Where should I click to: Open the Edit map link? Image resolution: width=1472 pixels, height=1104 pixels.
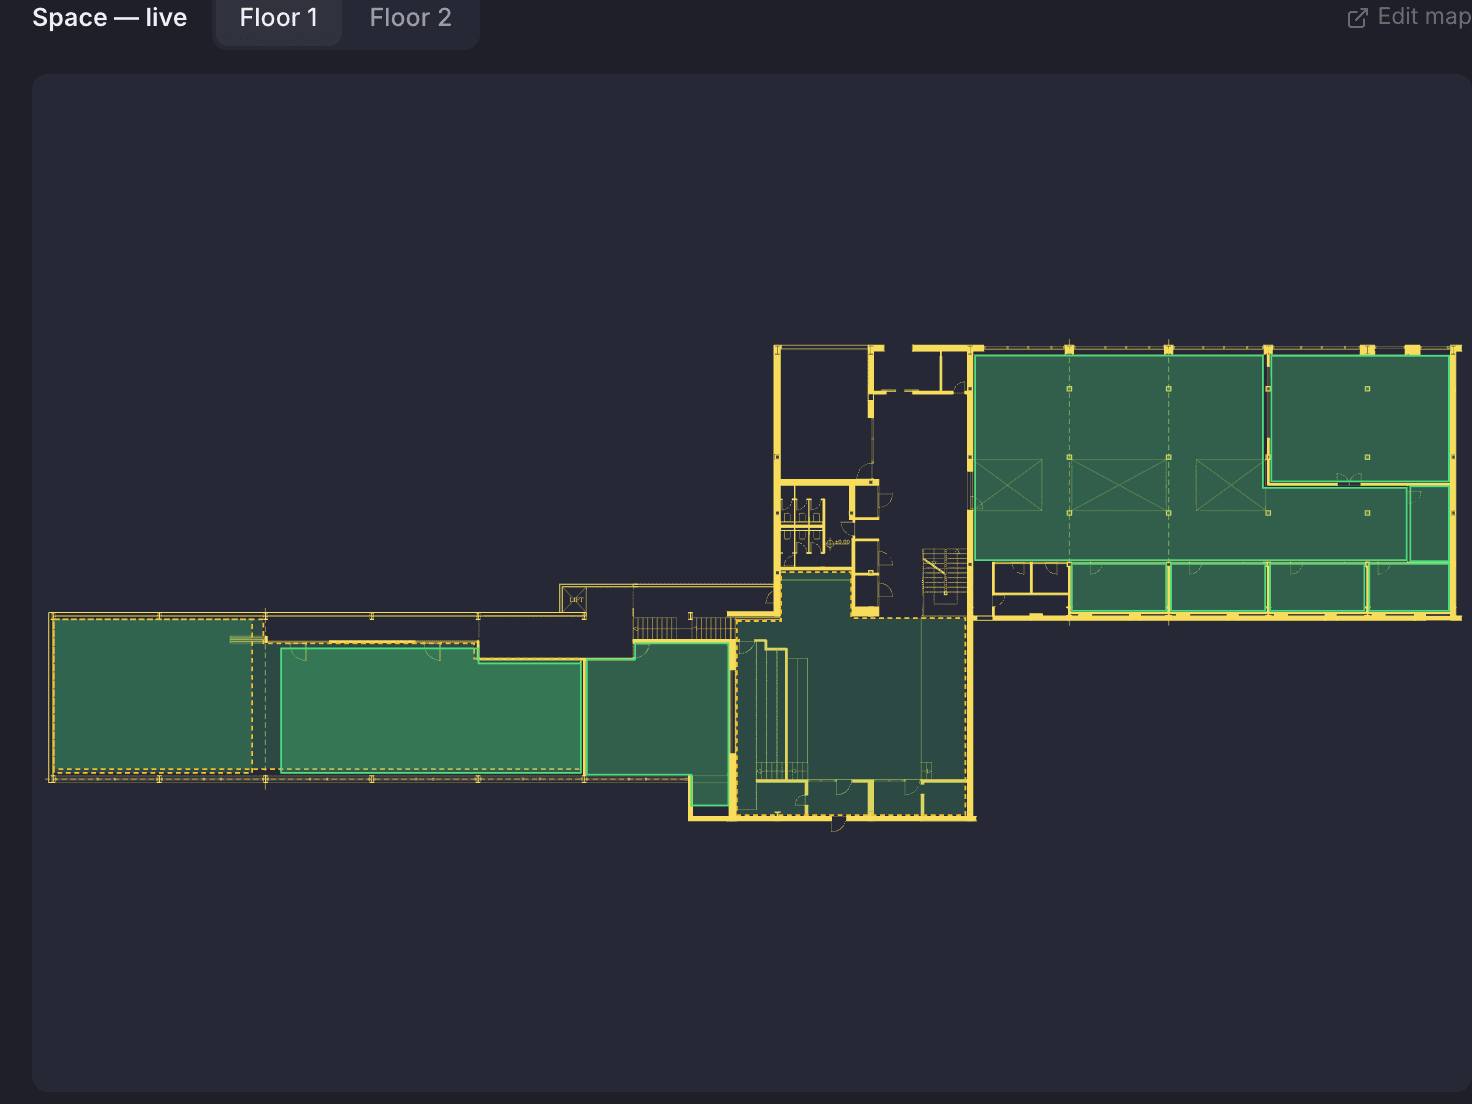1409,17
